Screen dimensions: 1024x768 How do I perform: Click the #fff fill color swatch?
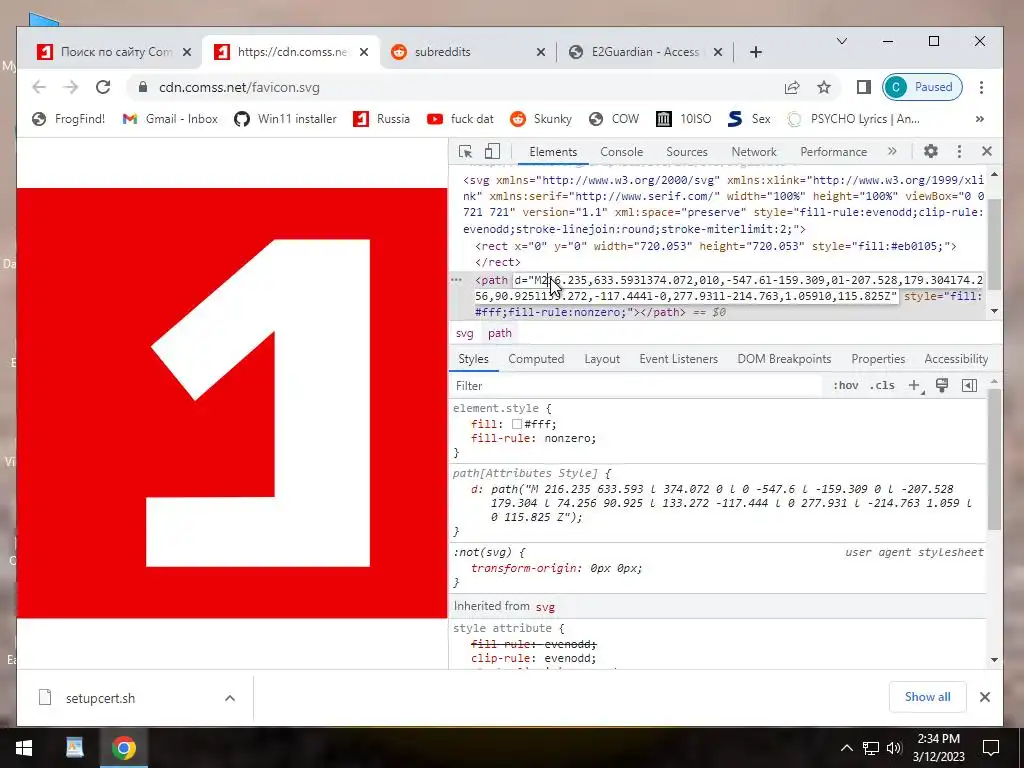[x=517, y=424]
